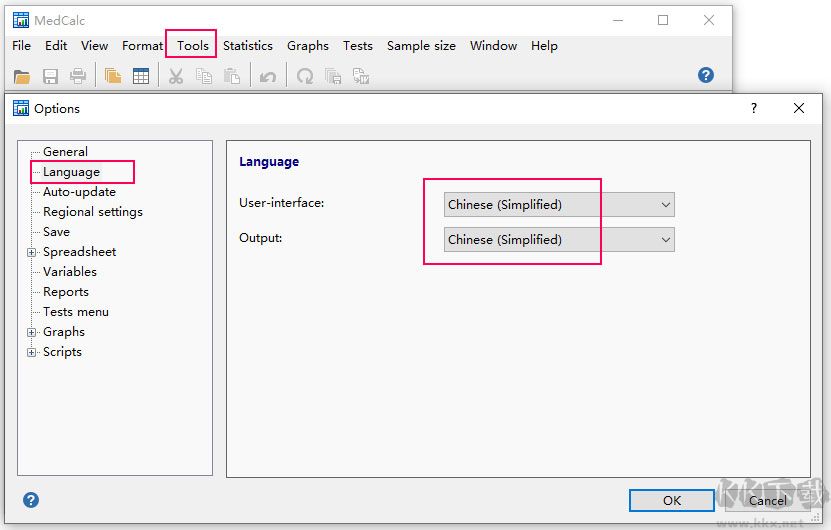Click help icon at Options dialog bottom-left
The width and height of the screenshot is (831, 530).
(x=31, y=500)
